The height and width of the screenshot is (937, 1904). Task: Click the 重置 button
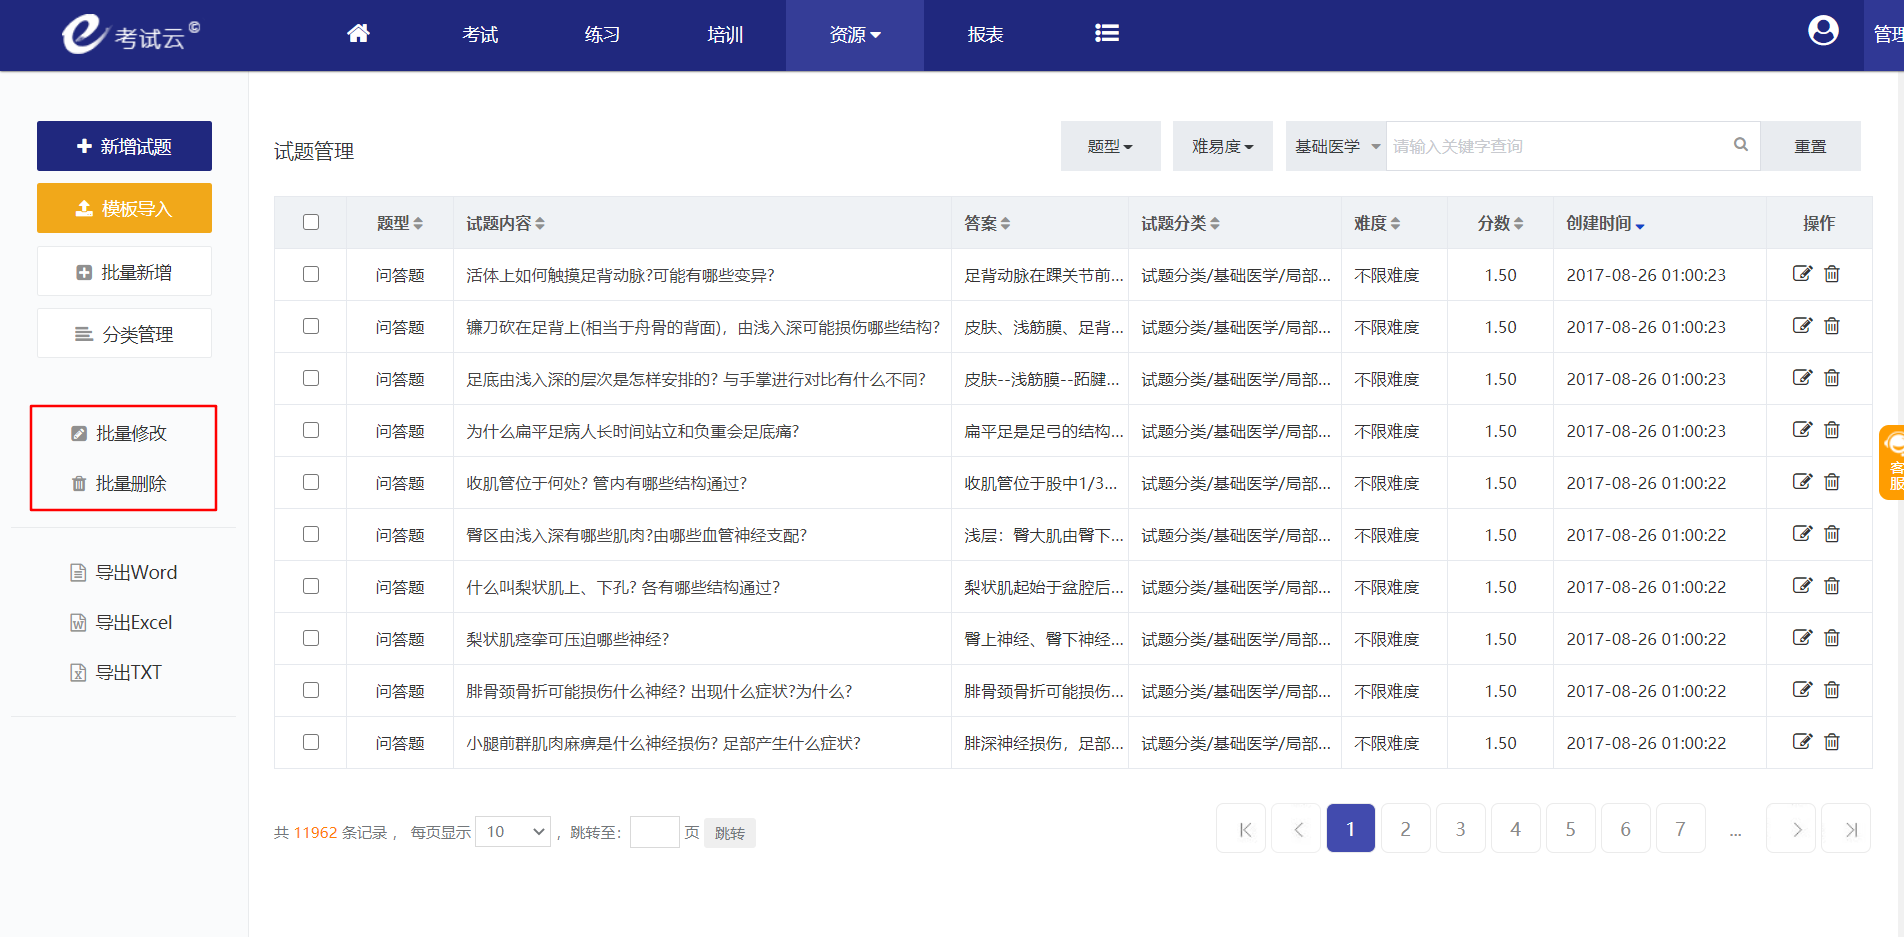(x=1810, y=146)
